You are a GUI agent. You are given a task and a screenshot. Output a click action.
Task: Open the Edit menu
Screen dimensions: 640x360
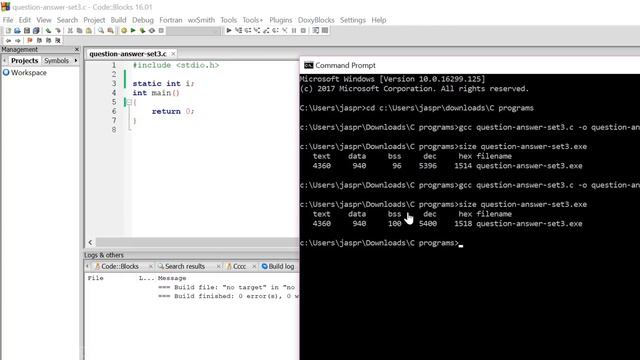point(24,20)
